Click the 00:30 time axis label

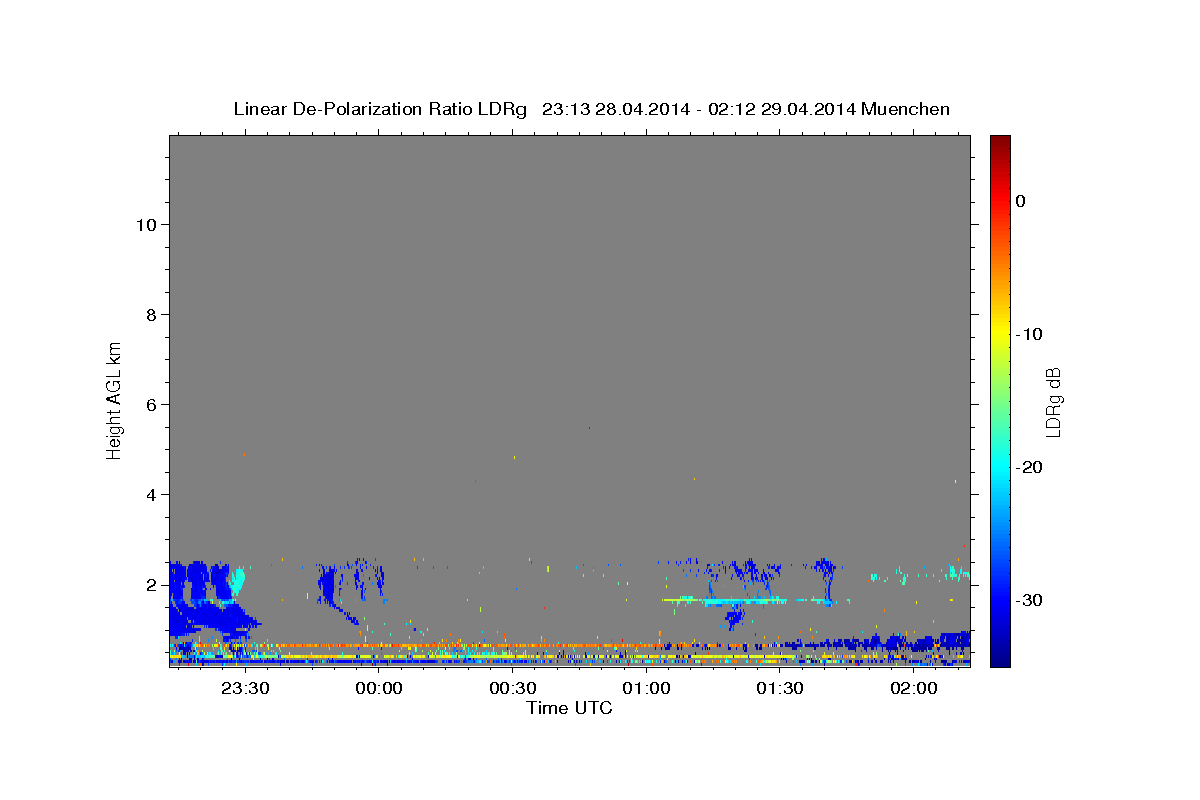pyautogui.click(x=513, y=688)
